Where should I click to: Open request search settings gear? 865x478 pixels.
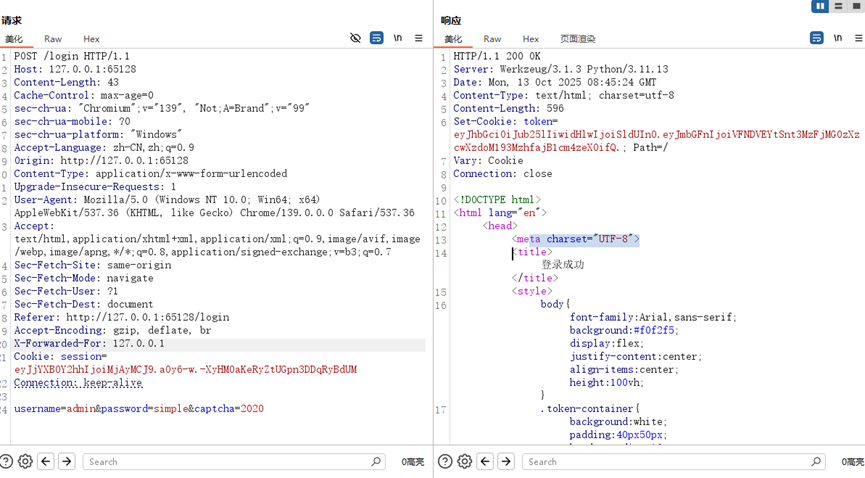pyautogui.click(x=25, y=461)
